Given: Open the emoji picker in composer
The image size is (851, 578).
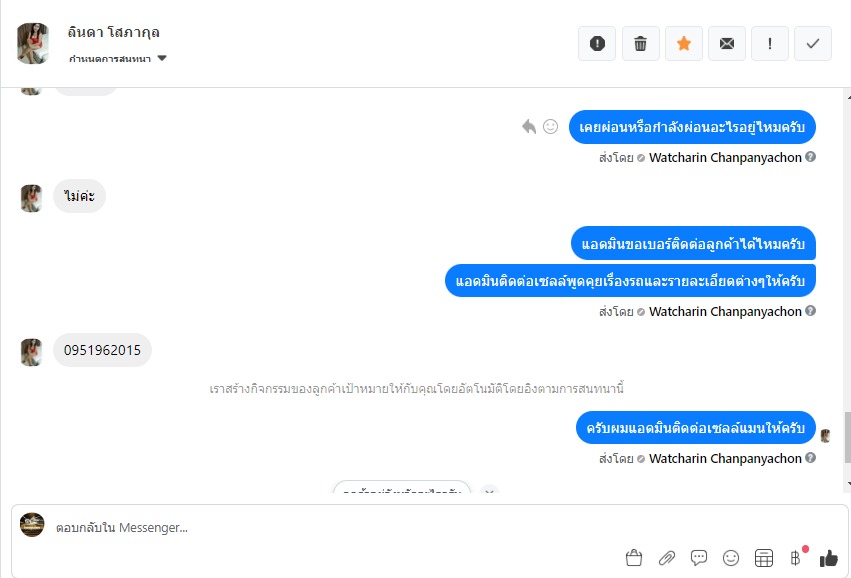Looking at the screenshot, I should tap(731, 557).
